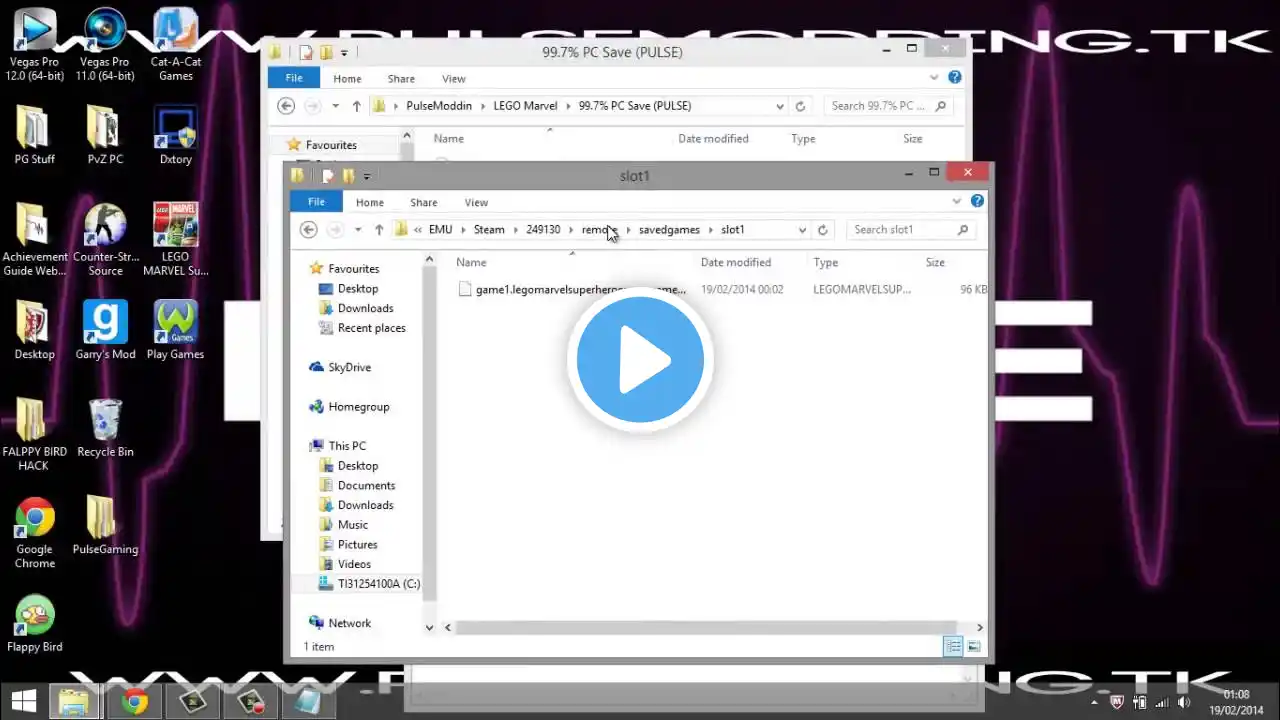Navigate to savedgames in the address path
Viewport: 1280px width, 720px height.
(x=669, y=230)
